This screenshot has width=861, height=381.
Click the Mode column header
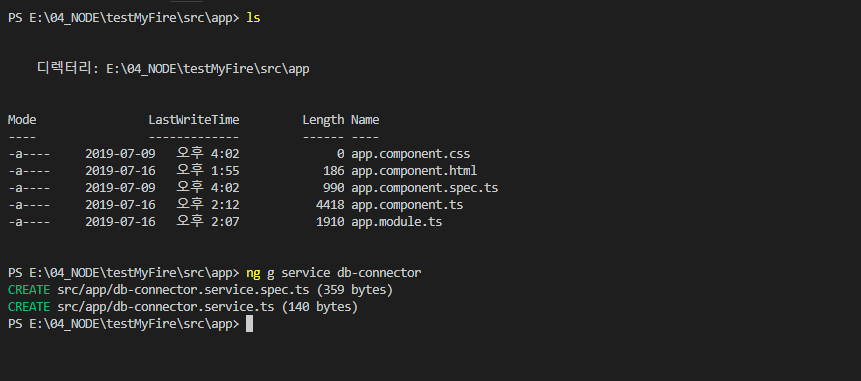click(x=22, y=120)
